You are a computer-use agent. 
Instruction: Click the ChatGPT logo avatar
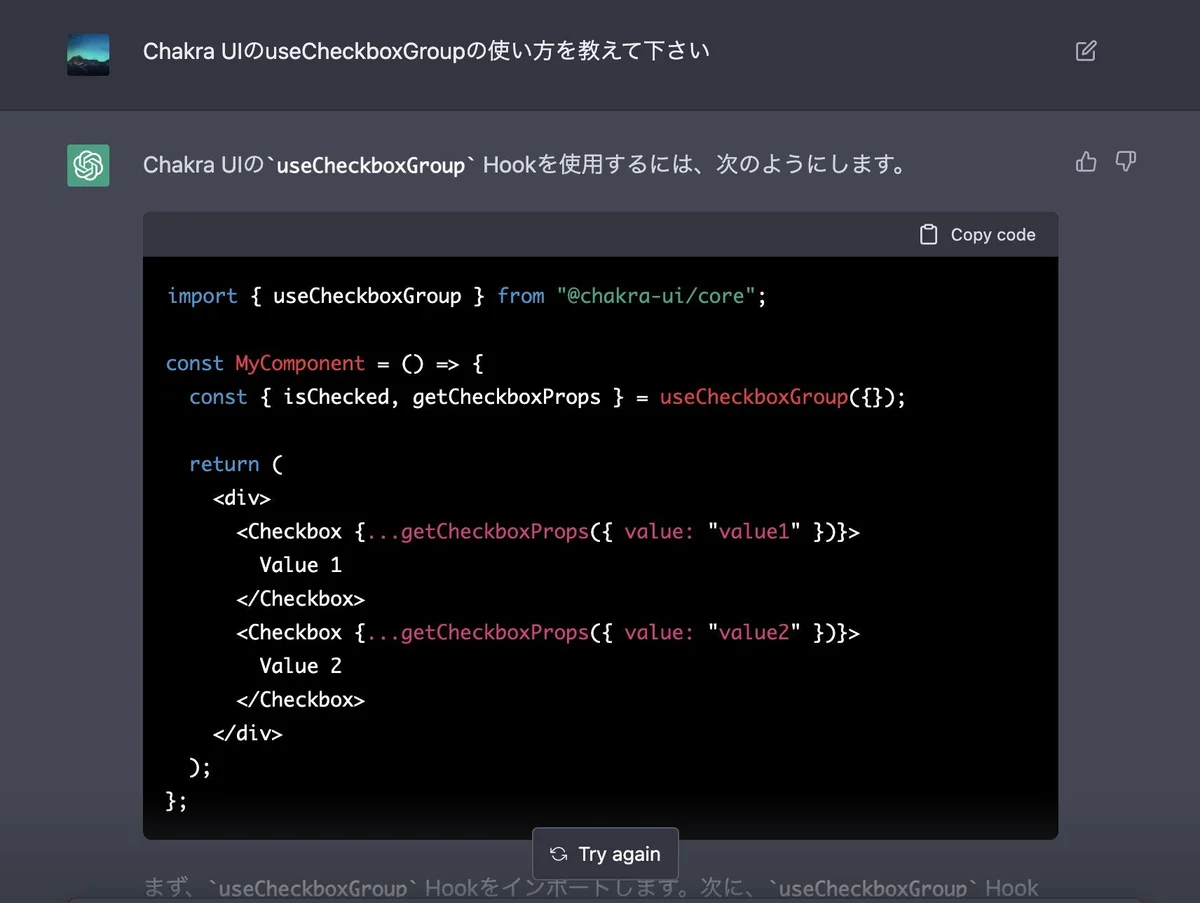88,165
